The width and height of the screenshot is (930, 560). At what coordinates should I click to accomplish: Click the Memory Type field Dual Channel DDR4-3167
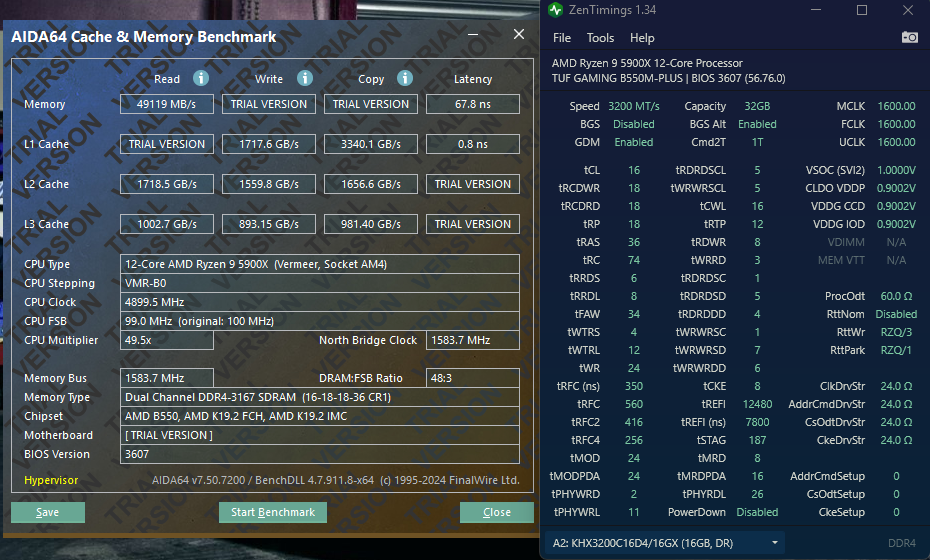(320, 397)
